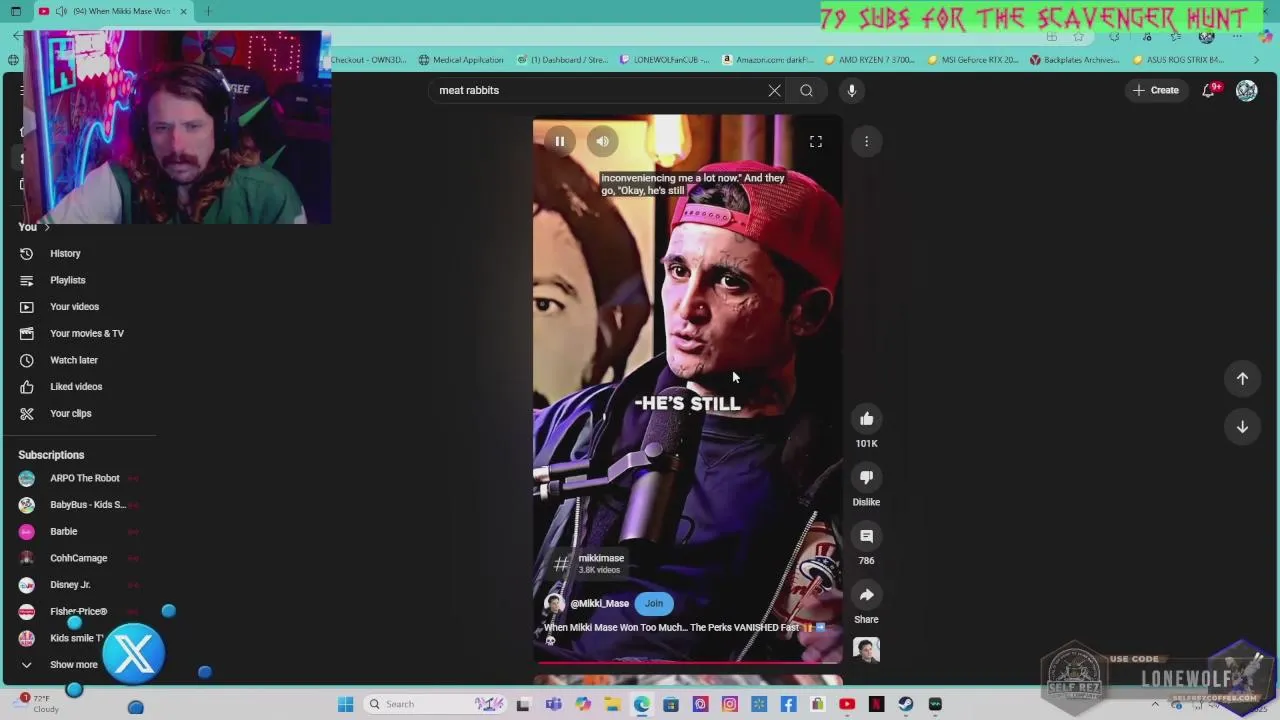The height and width of the screenshot is (720, 1280).
Task: Open Your clips in the sidebar
Action: coord(70,413)
